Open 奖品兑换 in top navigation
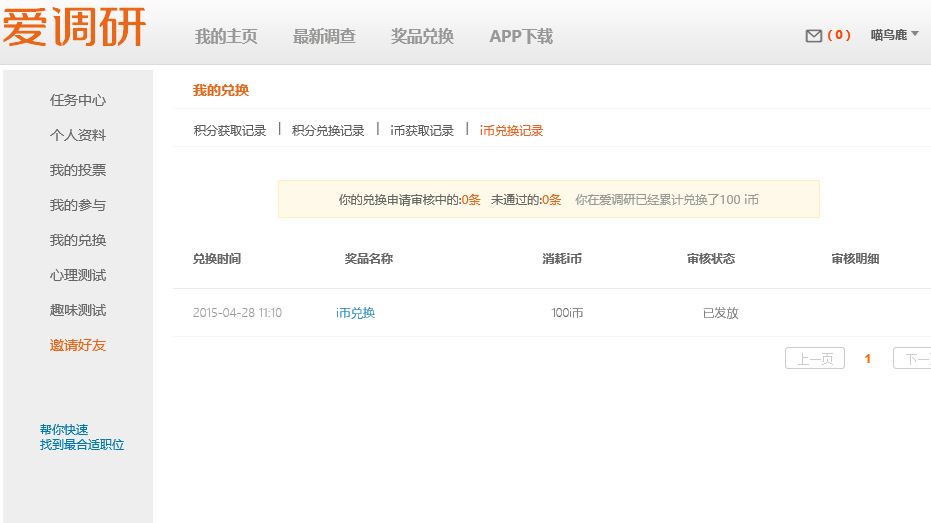This screenshot has width=931, height=523. click(422, 36)
